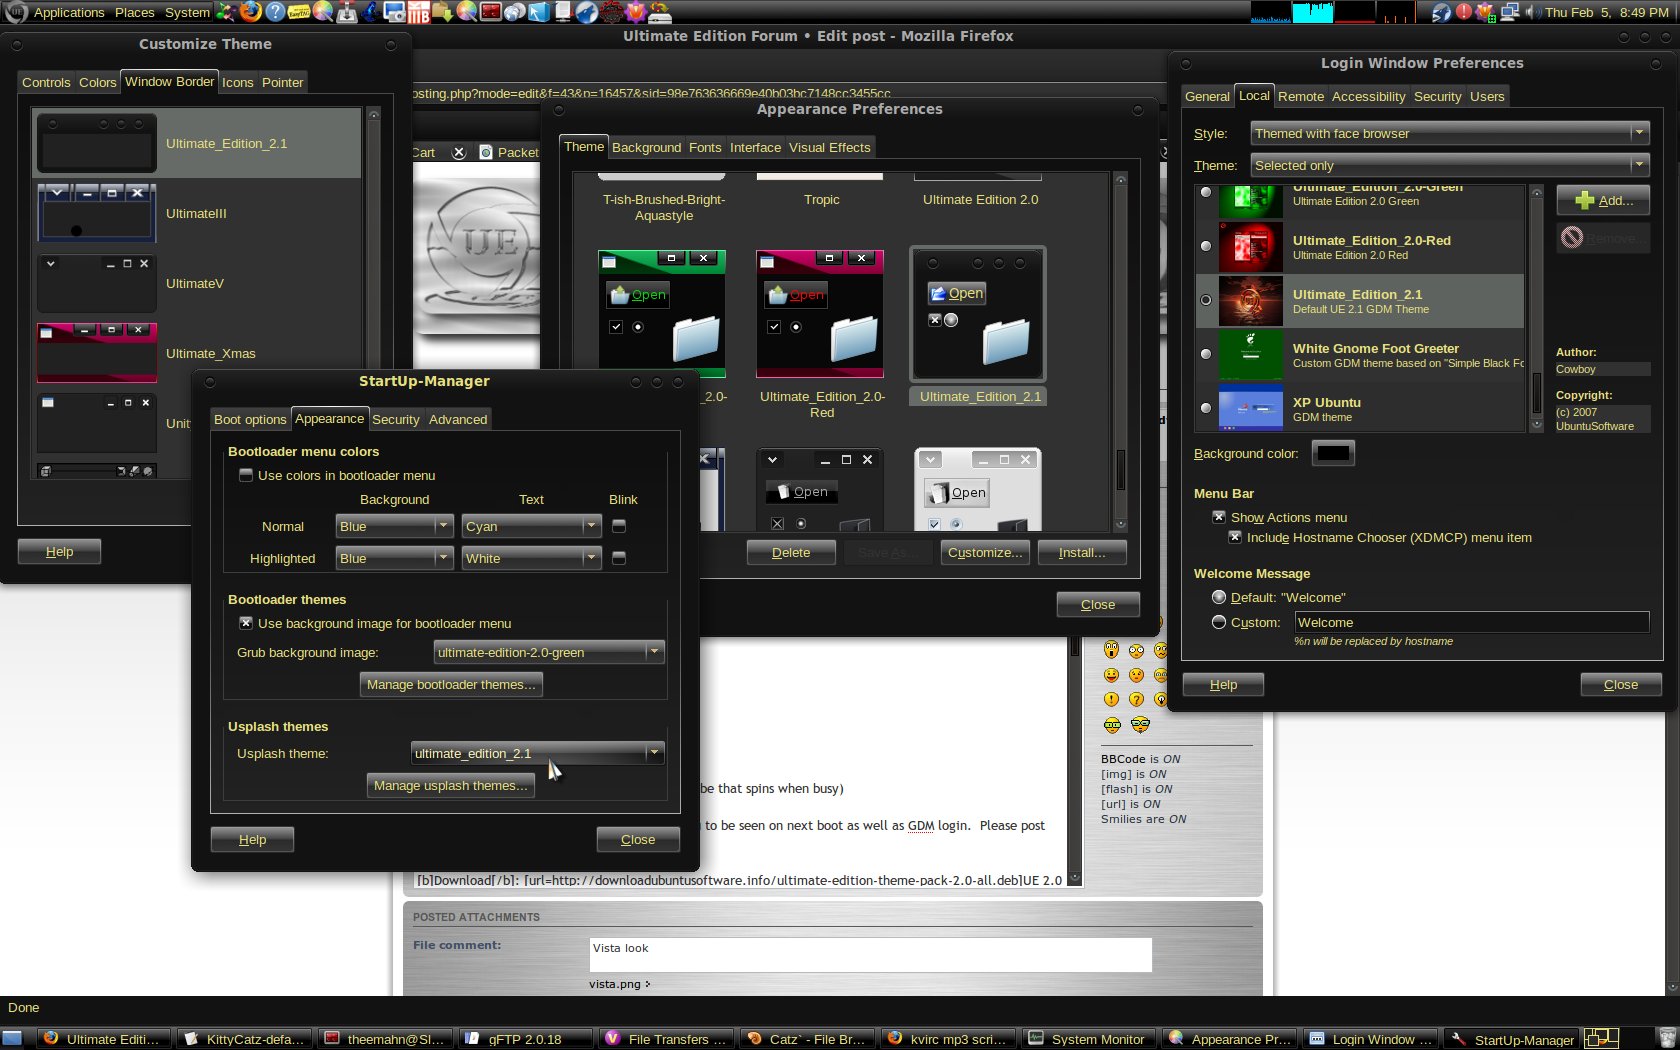Select Ultimate_Edition_2.0-Red GDM theme thumbnail
Viewport: 1680px width, 1050px height.
point(1250,247)
